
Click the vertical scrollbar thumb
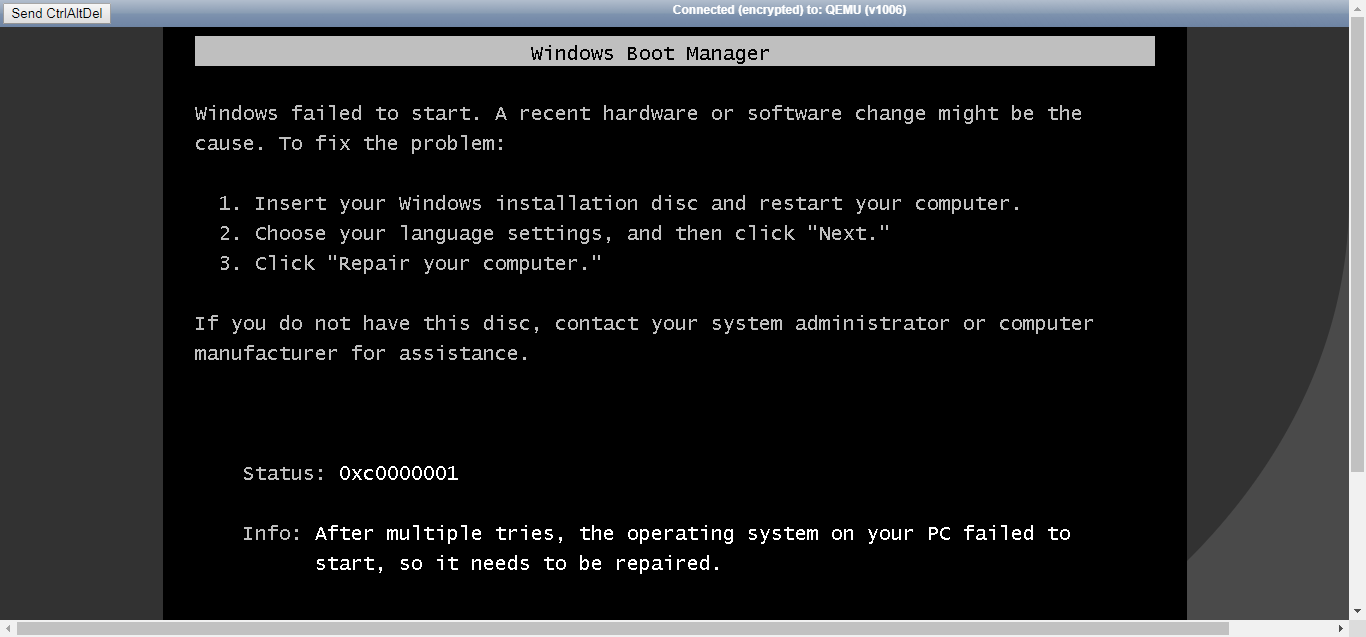point(1357,244)
